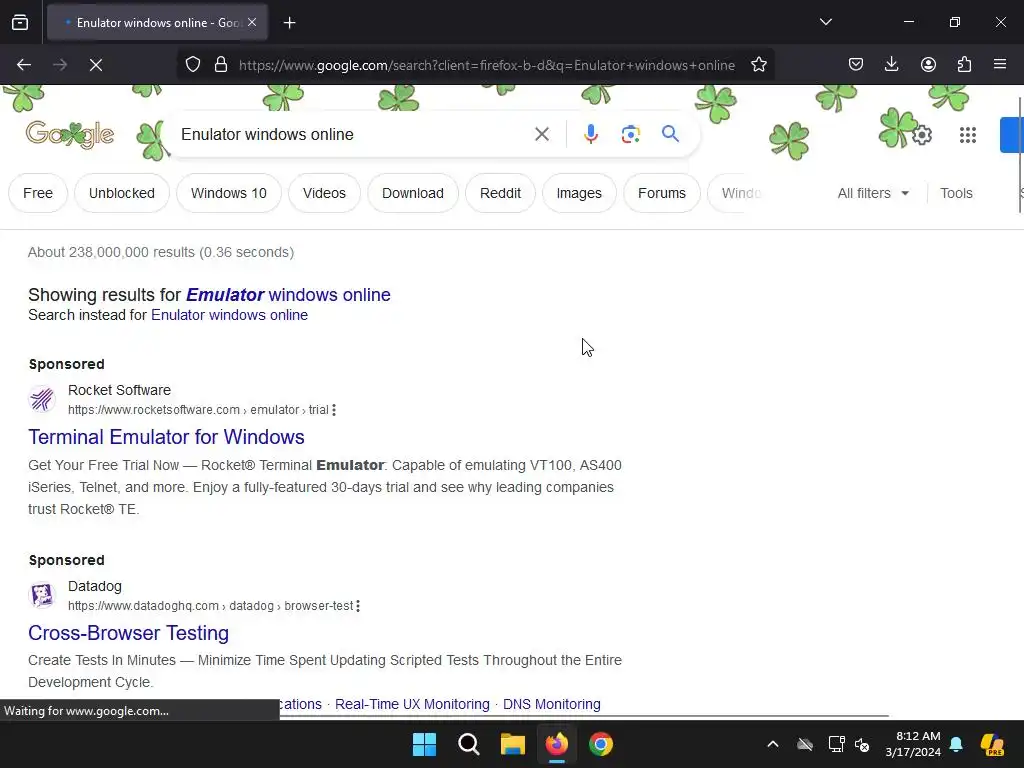The width and height of the screenshot is (1024, 768).
Task: Switch to Videos results
Action: [x=324, y=193]
